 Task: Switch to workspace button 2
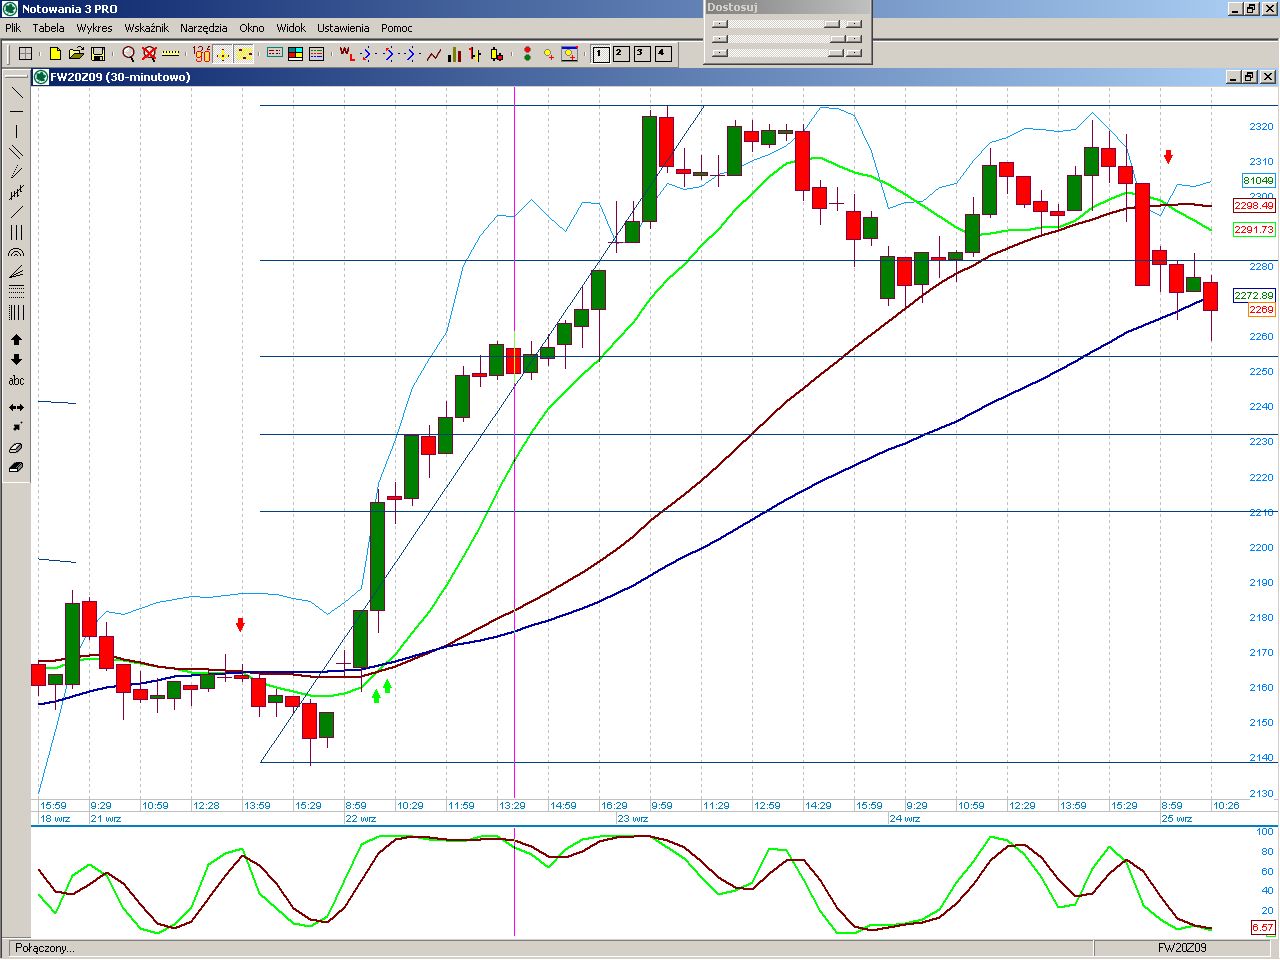point(621,54)
